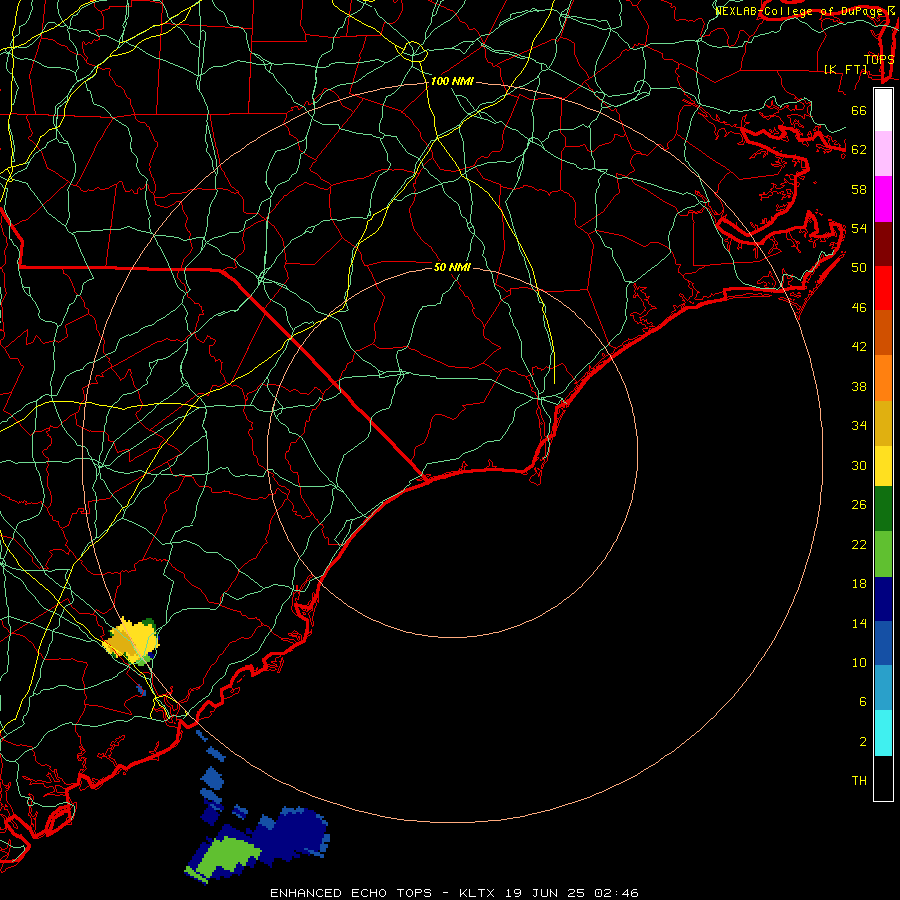Click the white 66 kft color swatch
This screenshot has width=900, height=900.
pos(883,110)
